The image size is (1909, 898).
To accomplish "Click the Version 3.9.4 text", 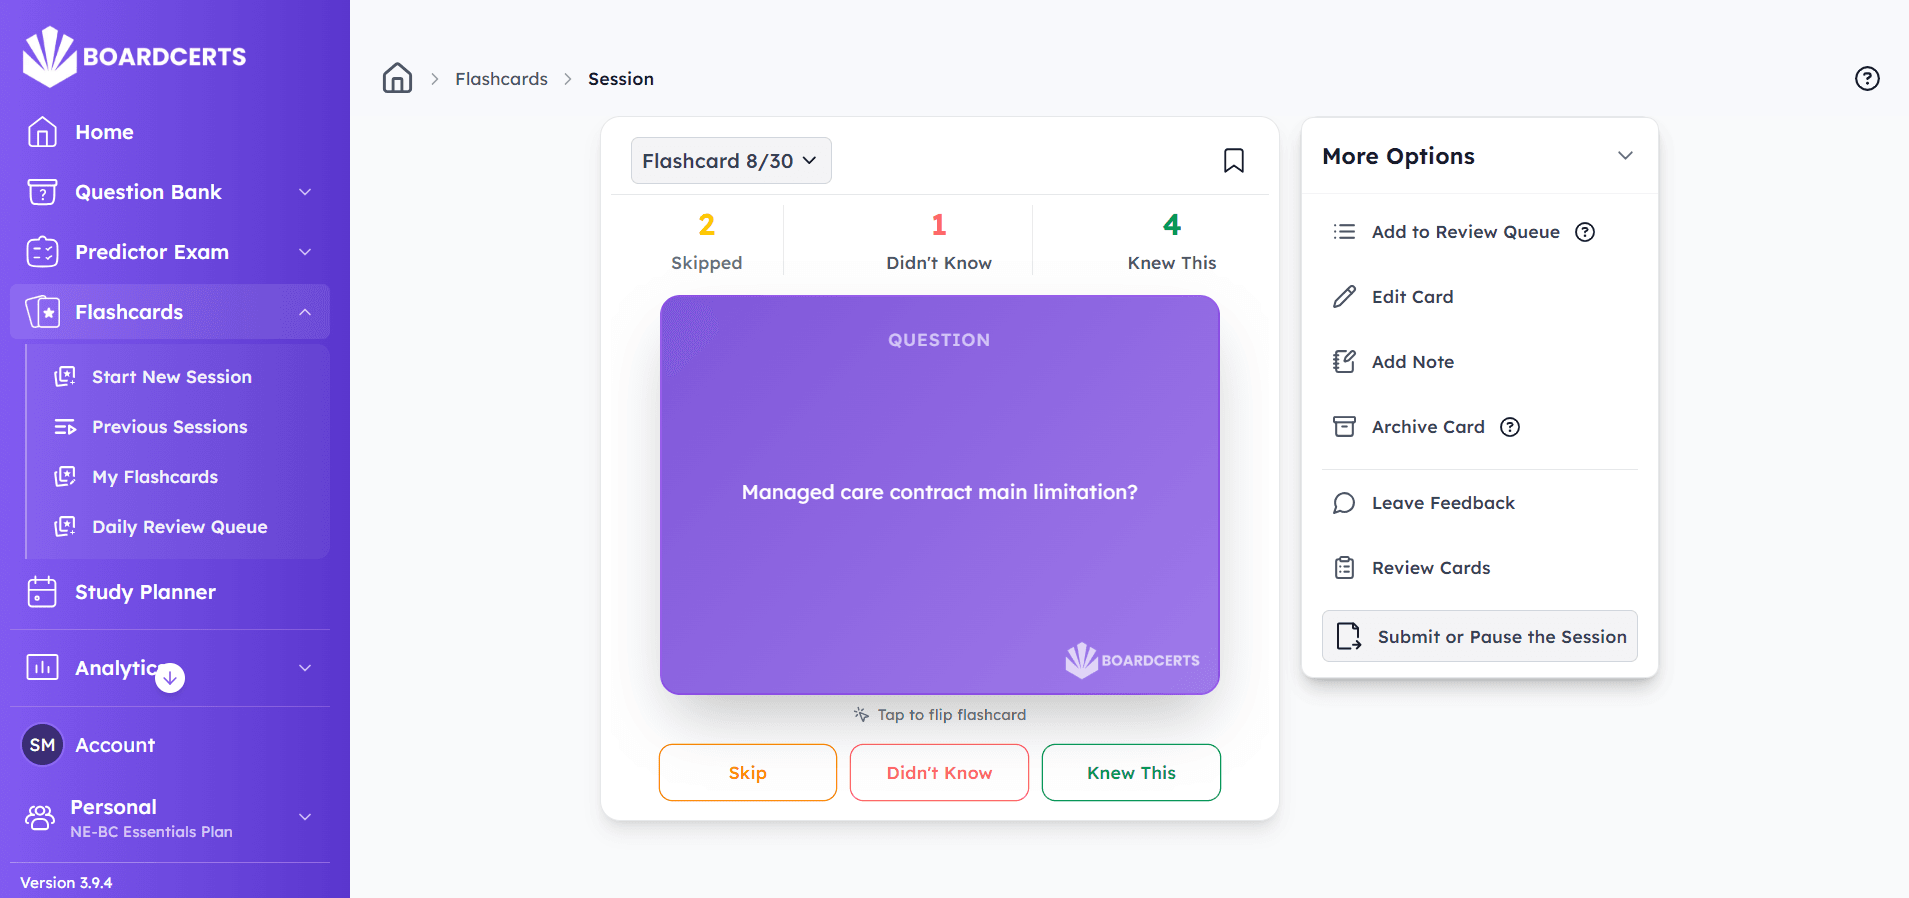I will [66, 883].
